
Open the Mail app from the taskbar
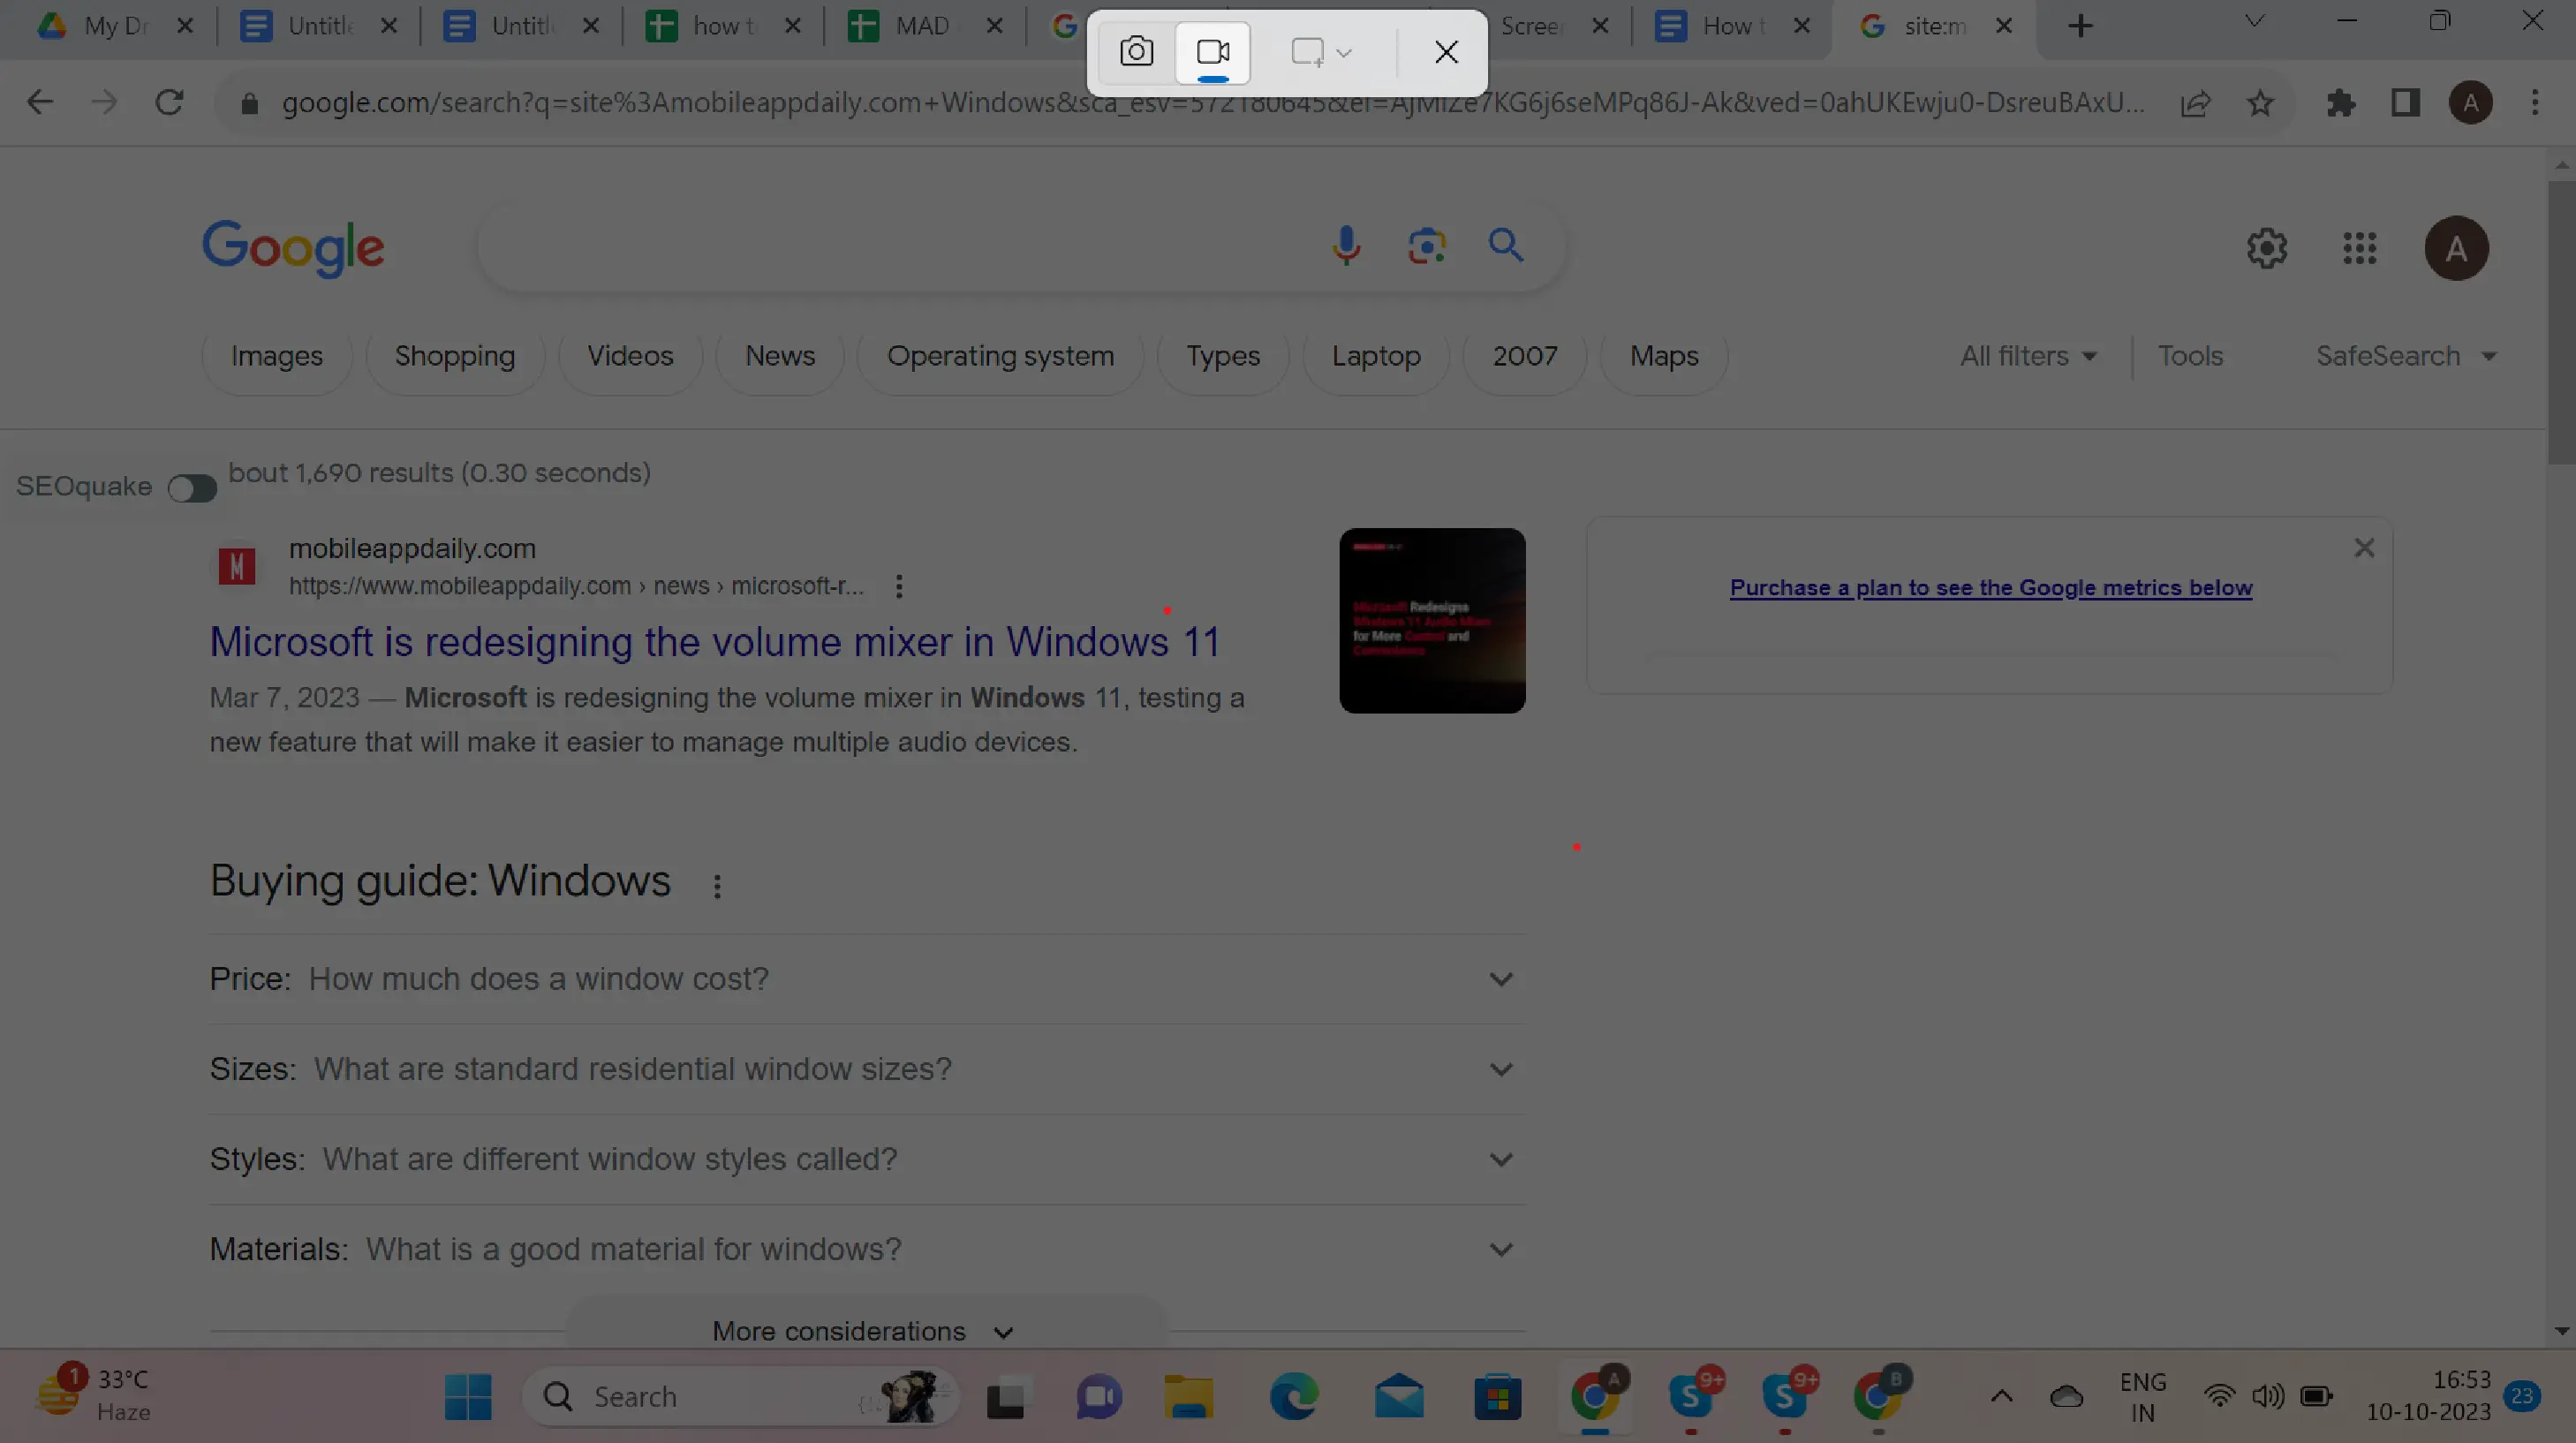pyautogui.click(x=1399, y=1396)
